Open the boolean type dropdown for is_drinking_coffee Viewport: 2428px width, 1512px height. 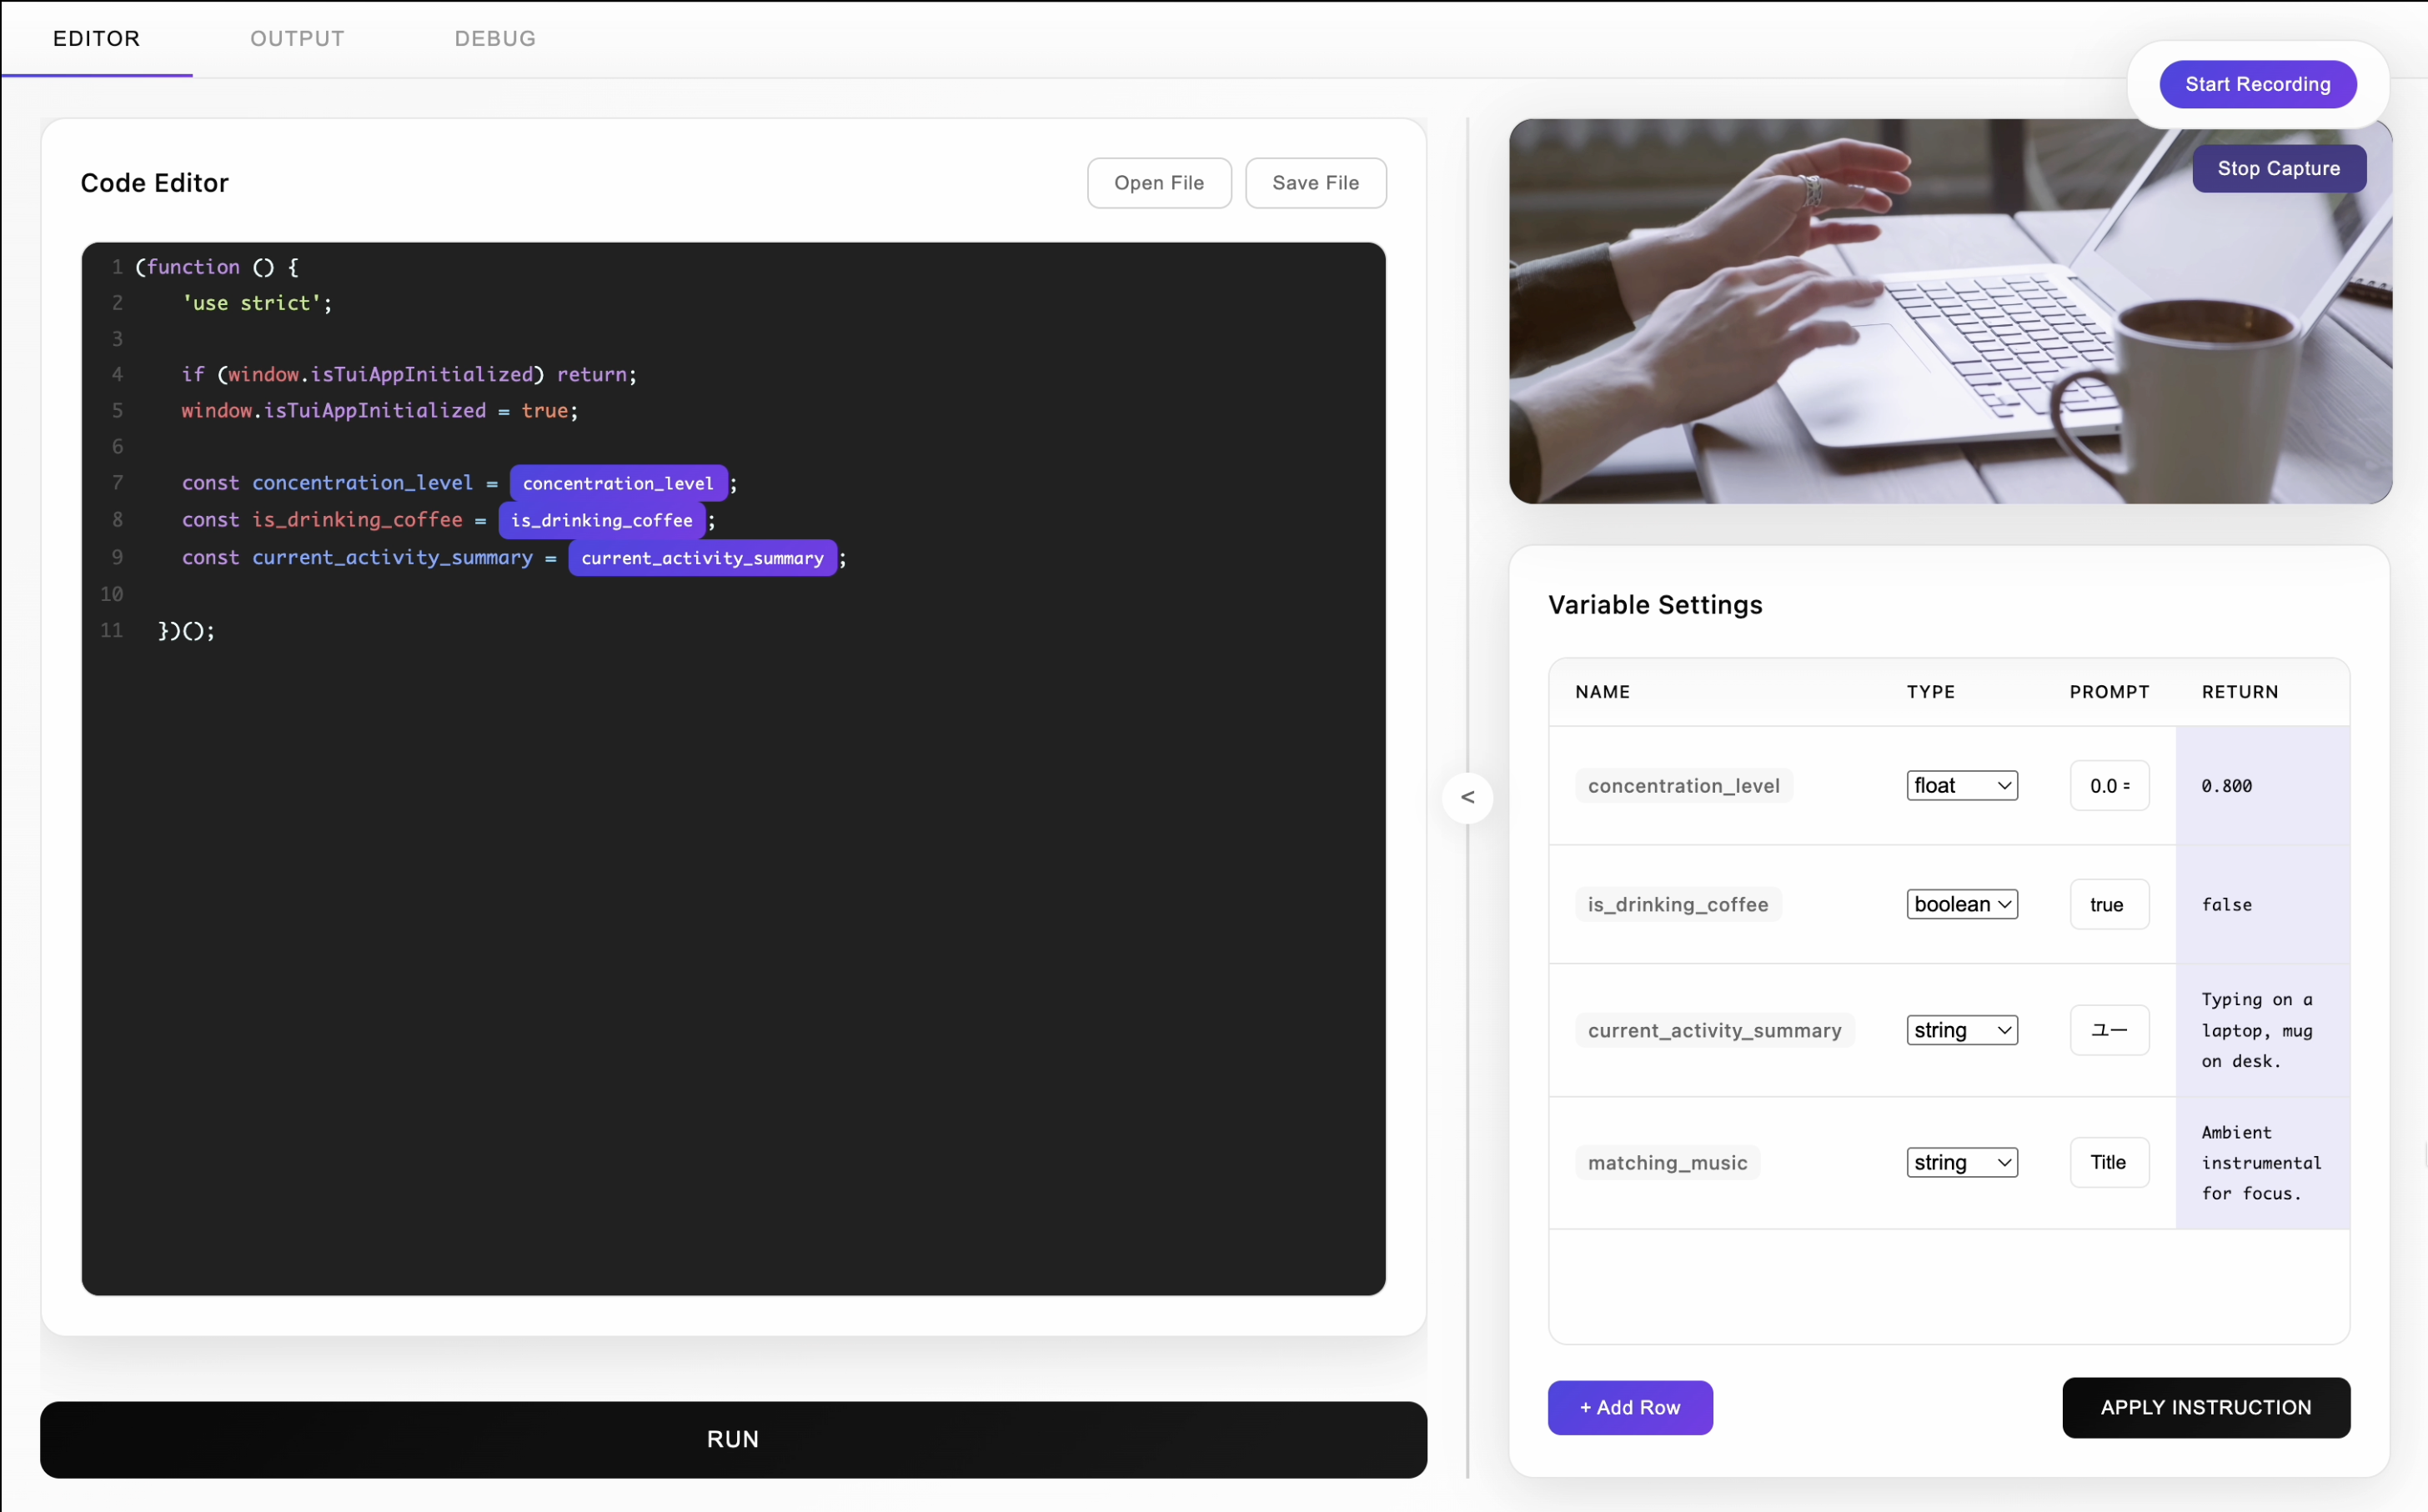coord(1961,904)
